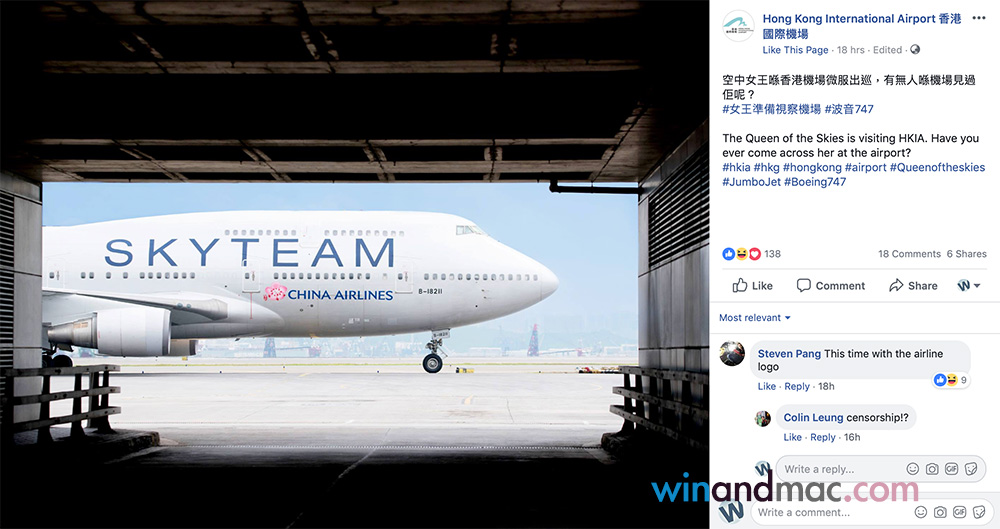Click the public audience globe icon
This screenshot has height=529, width=1000.
pos(915,49)
